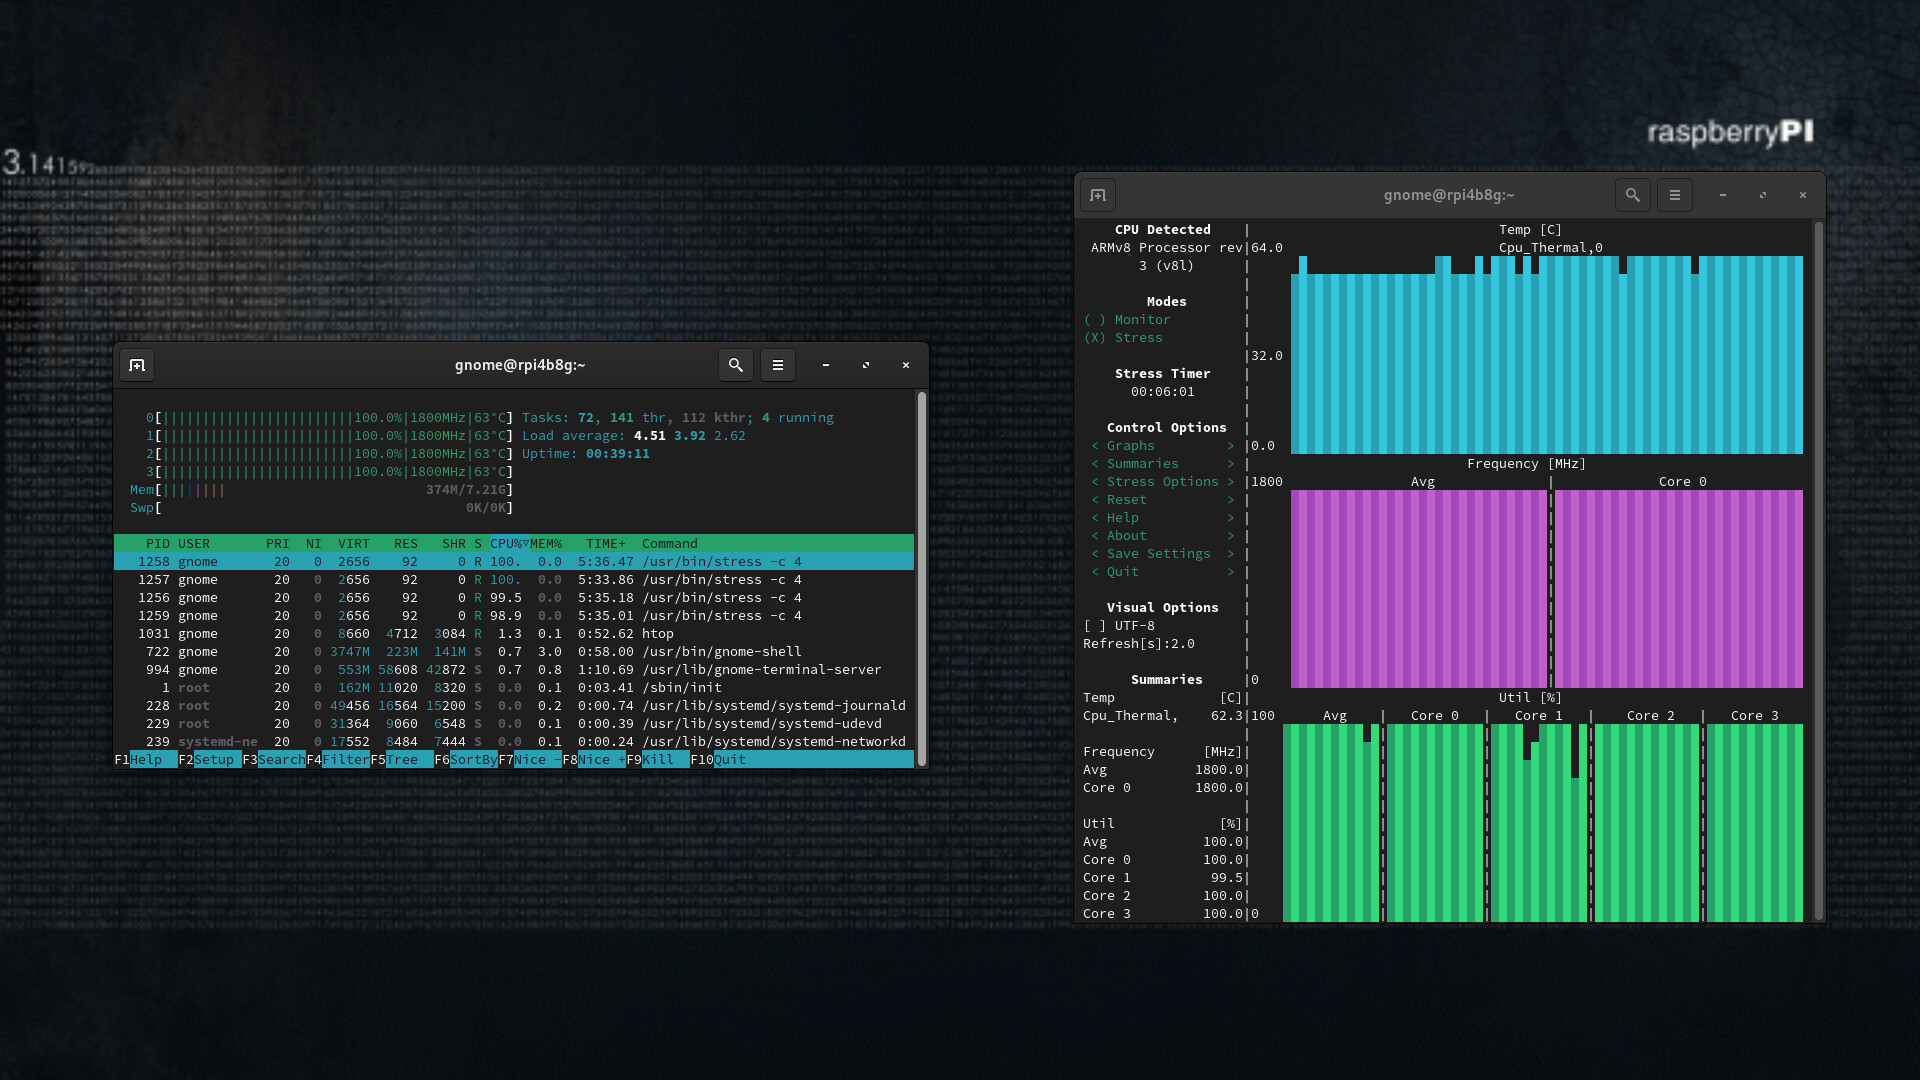Viewport: 1920px width, 1080px height.
Task: Sort by PID column header in htop
Action: [x=158, y=544]
